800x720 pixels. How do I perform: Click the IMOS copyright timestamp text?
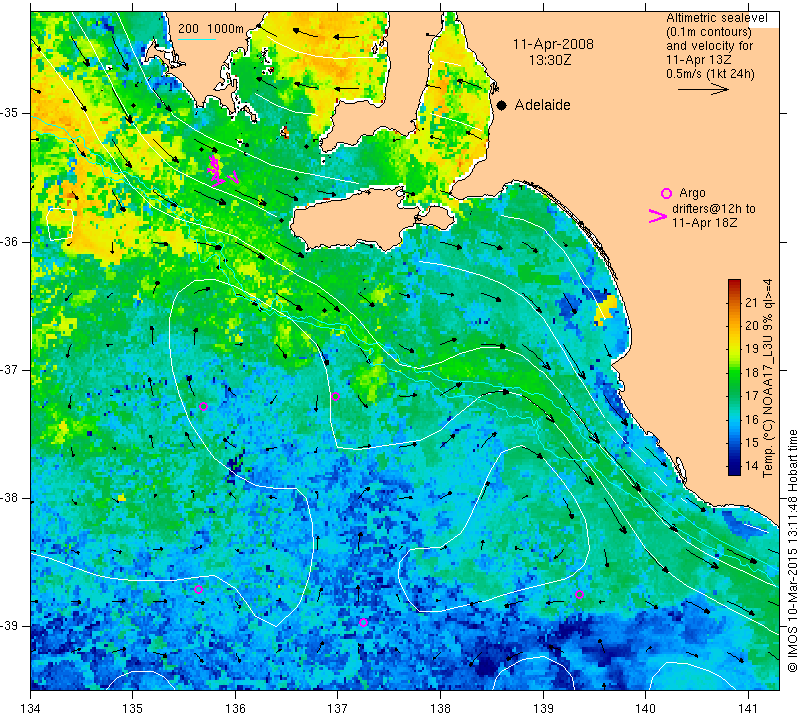[792, 550]
